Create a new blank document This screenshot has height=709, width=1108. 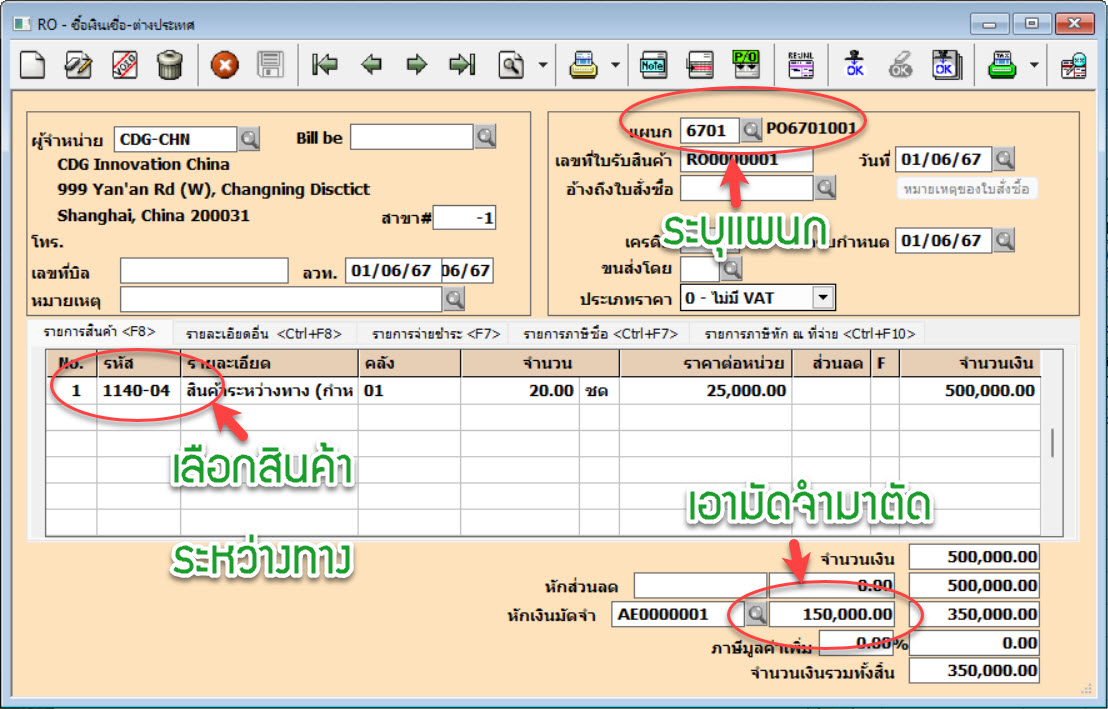tap(33, 65)
